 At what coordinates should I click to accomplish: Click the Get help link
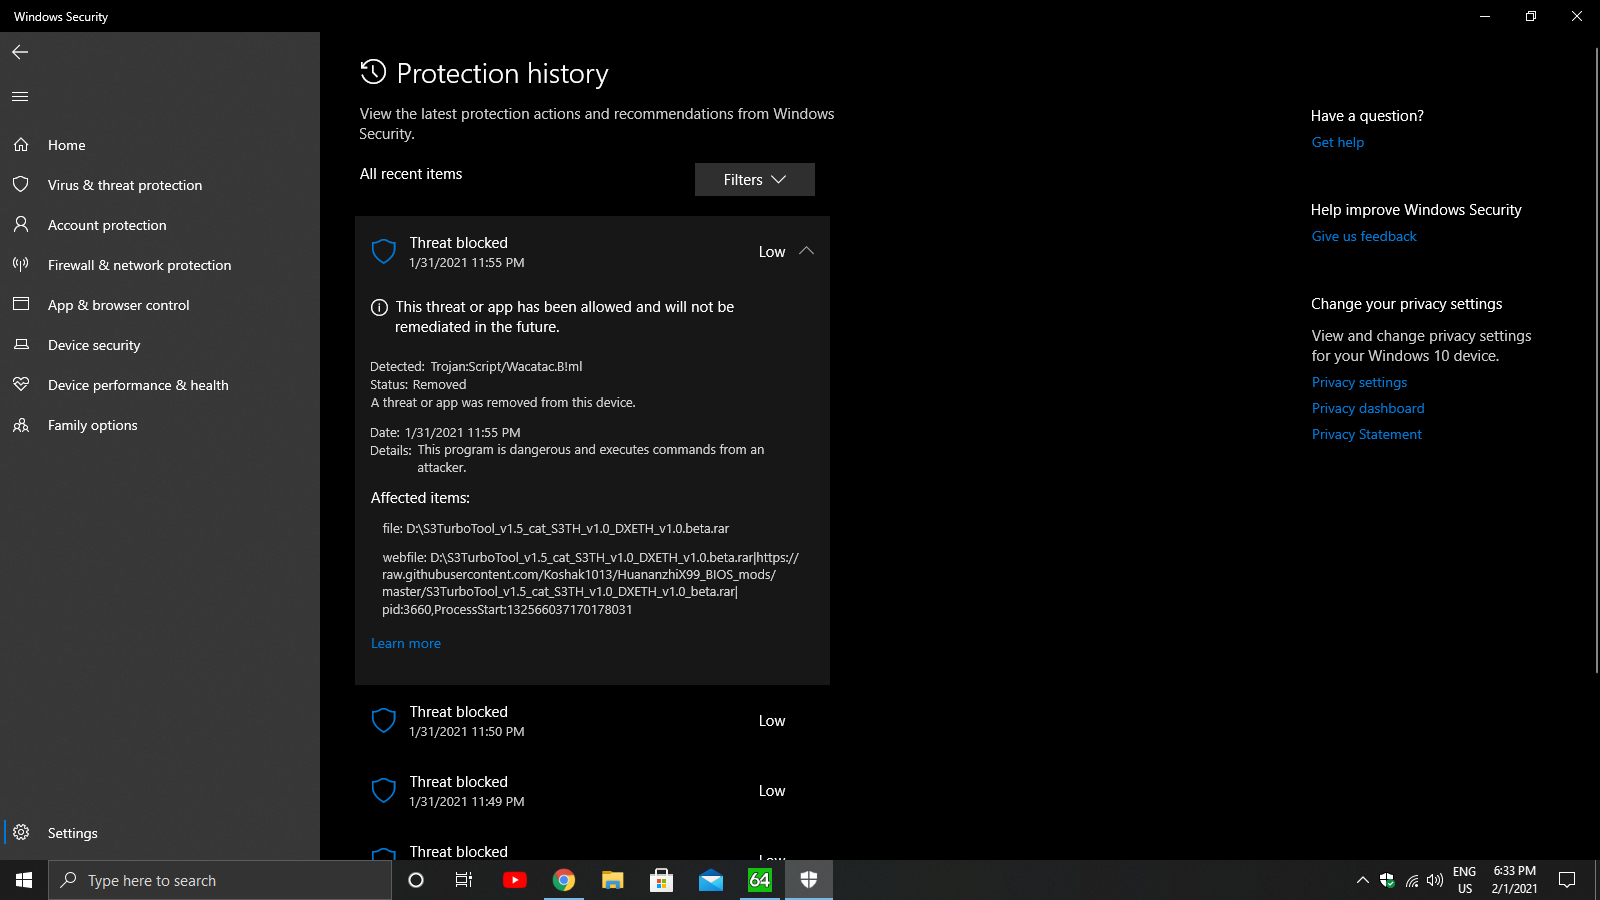pyautogui.click(x=1338, y=142)
